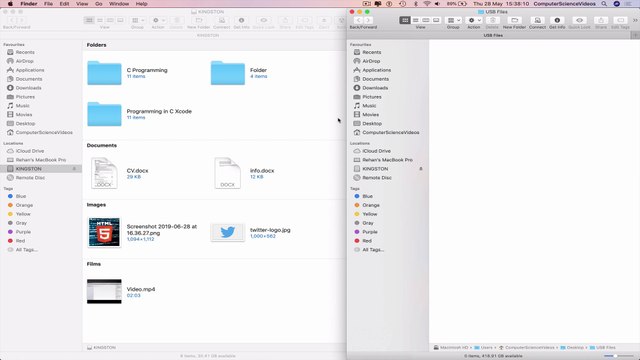Open Group dropdown in KINGSTON window toolbar
The image size is (640, 360).
138,20
